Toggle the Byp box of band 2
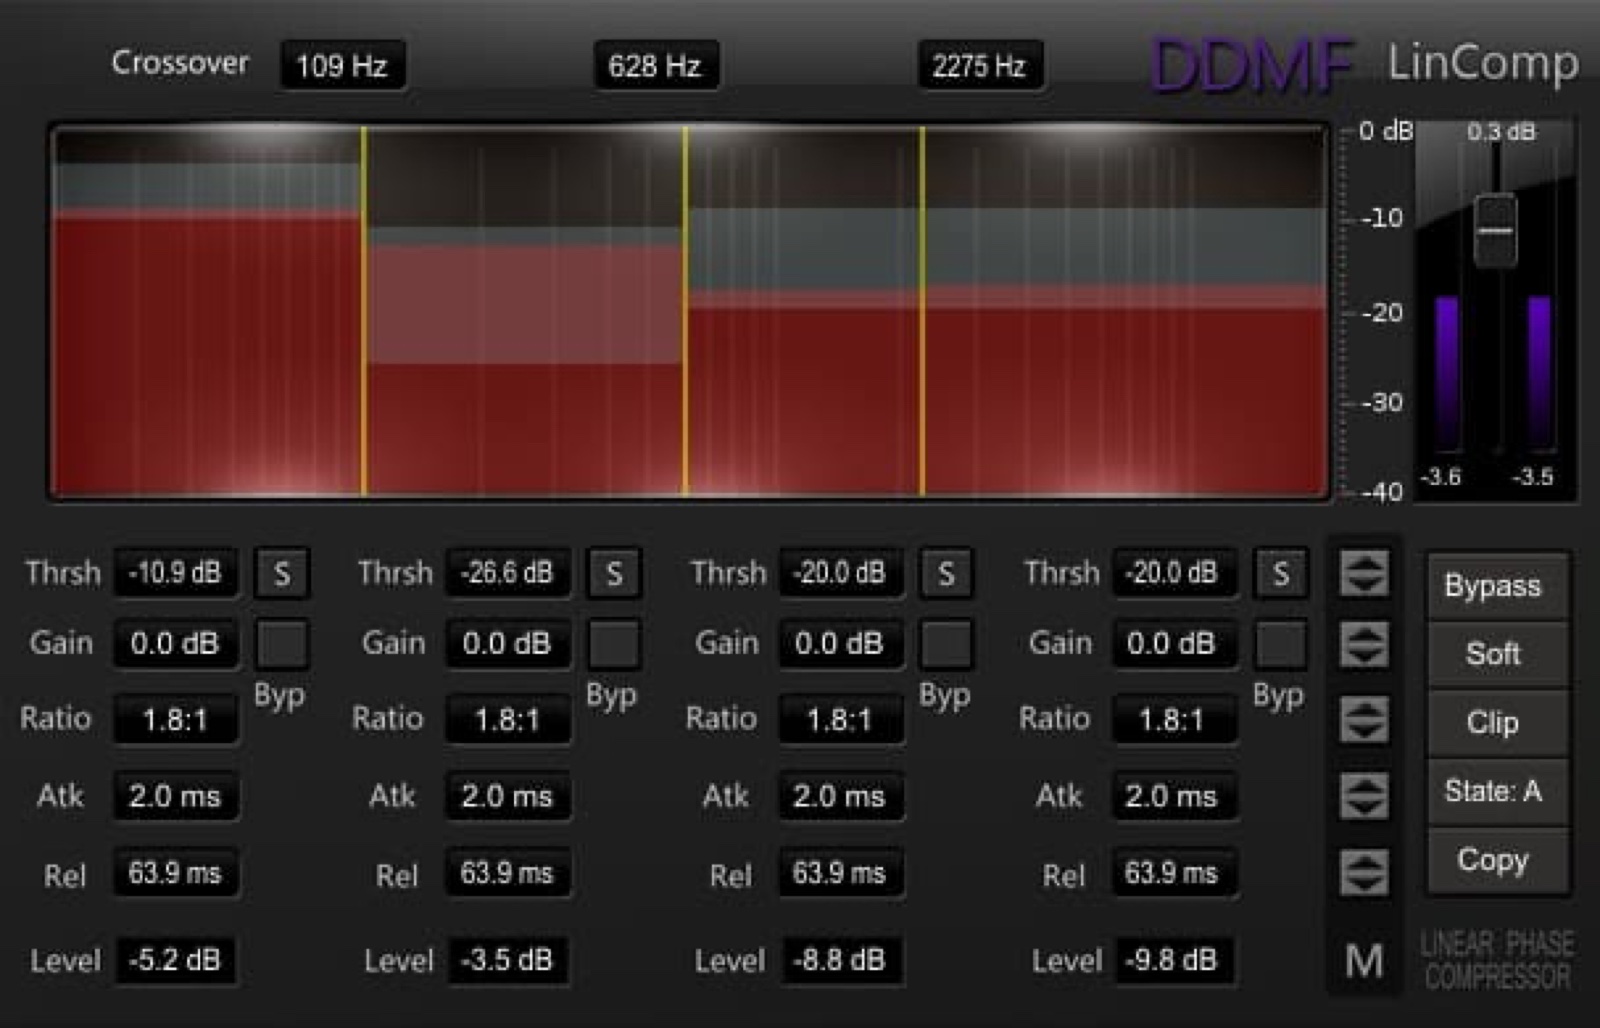Image resolution: width=1600 pixels, height=1028 pixels. click(614, 644)
